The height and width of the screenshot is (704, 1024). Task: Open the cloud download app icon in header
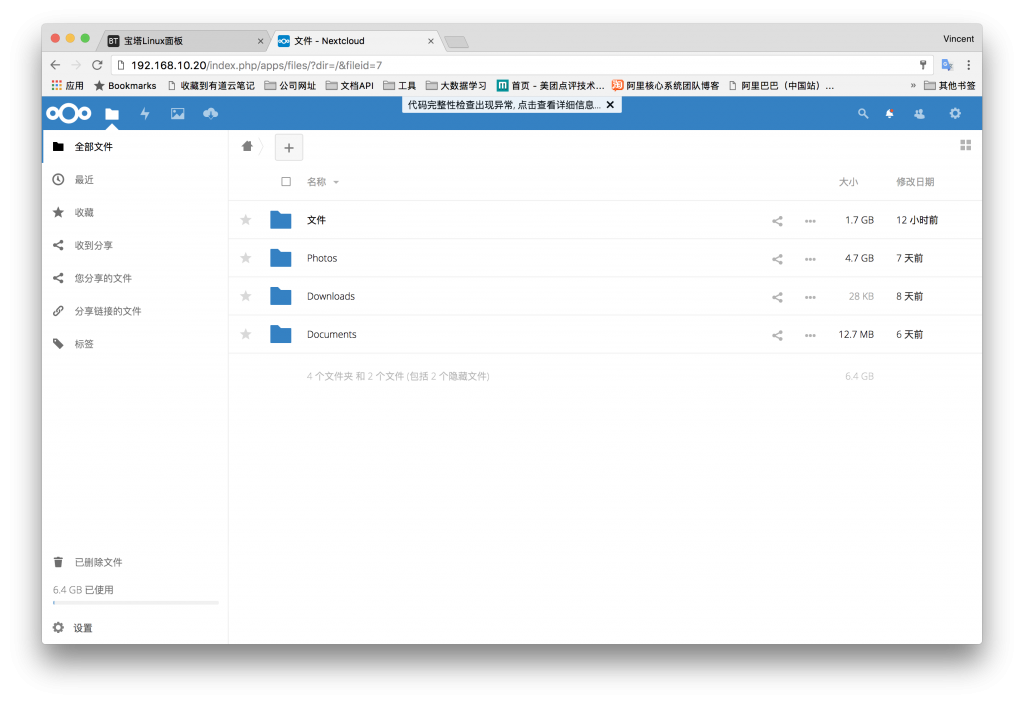pyautogui.click(x=210, y=114)
